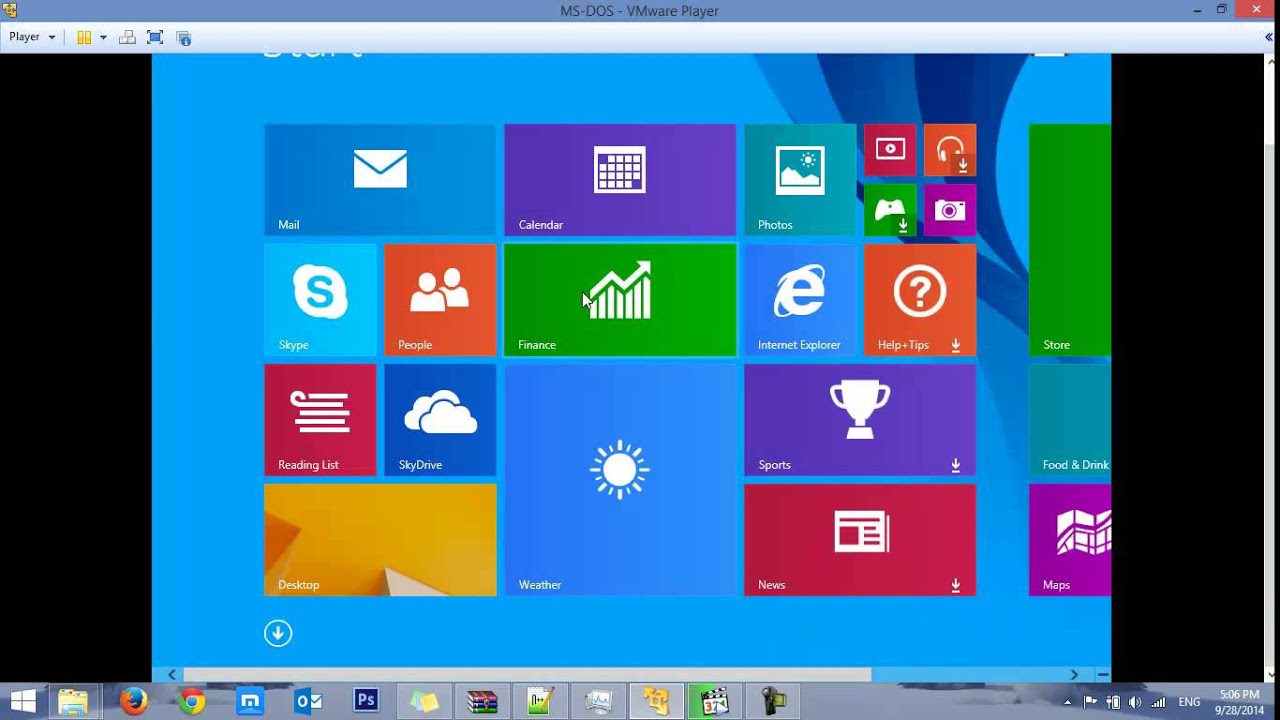Open the Finance tile
Viewport: 1280px width, 720px height.
point(620,300)
